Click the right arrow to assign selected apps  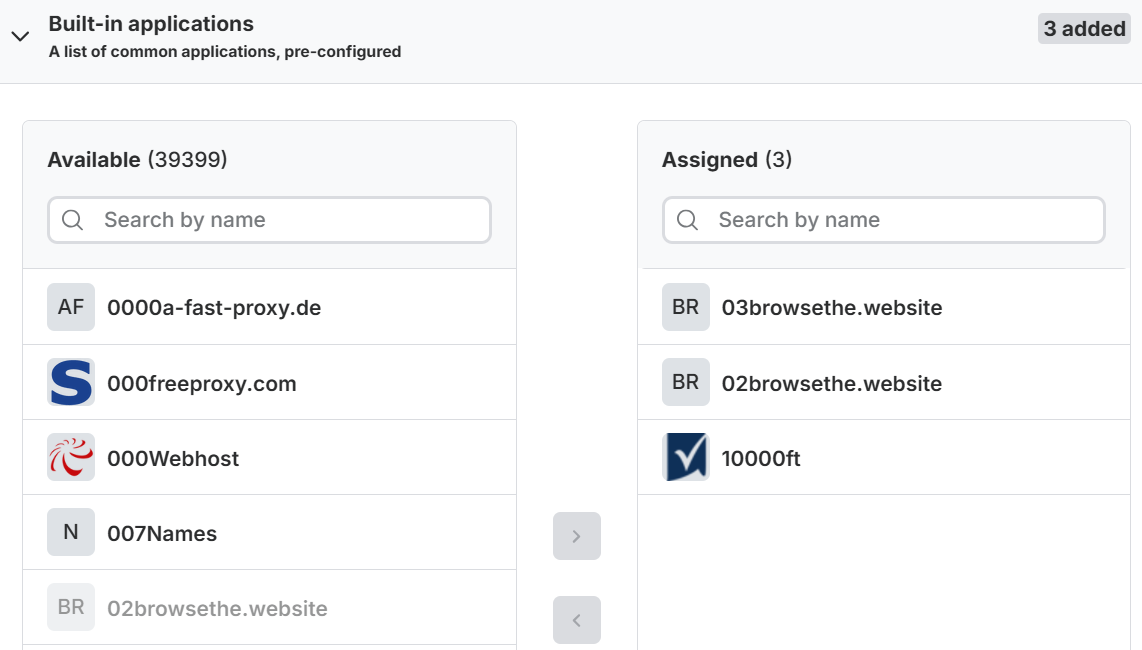577,536
